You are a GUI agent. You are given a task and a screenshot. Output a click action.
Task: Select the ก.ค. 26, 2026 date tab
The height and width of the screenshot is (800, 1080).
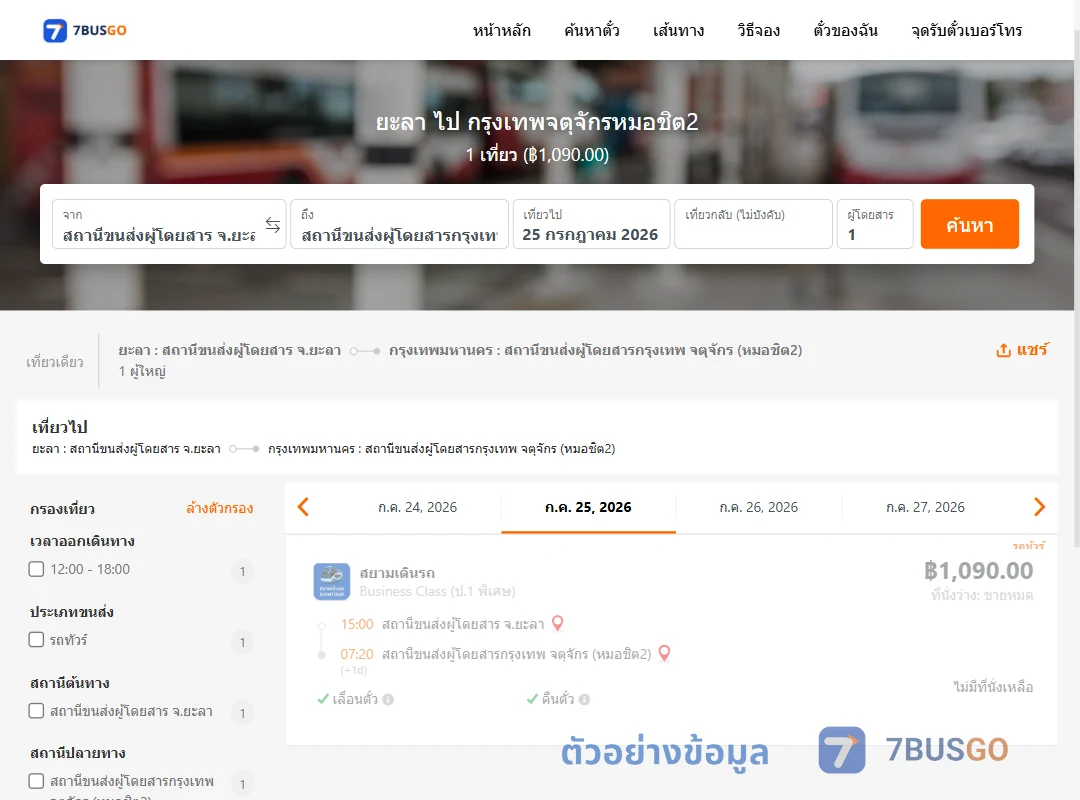pyautogui.click(x=758, y=508)
